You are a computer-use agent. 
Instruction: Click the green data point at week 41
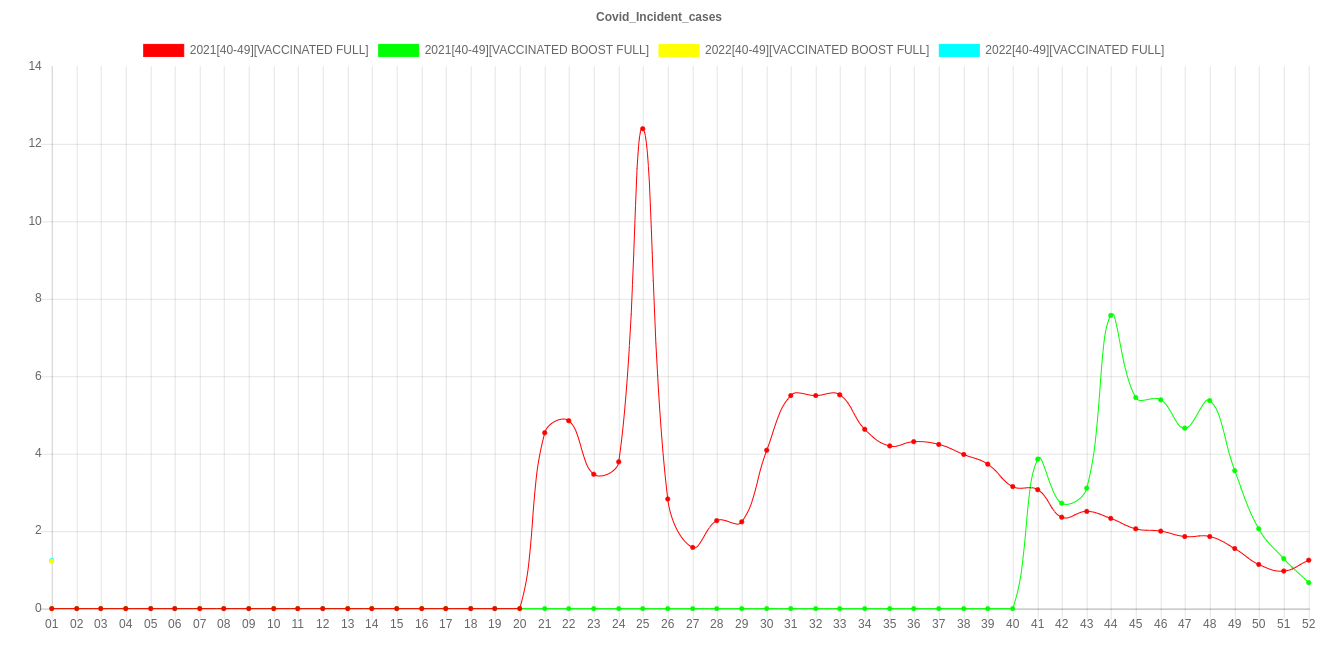pyautogui.click(x=1038, y=459)
